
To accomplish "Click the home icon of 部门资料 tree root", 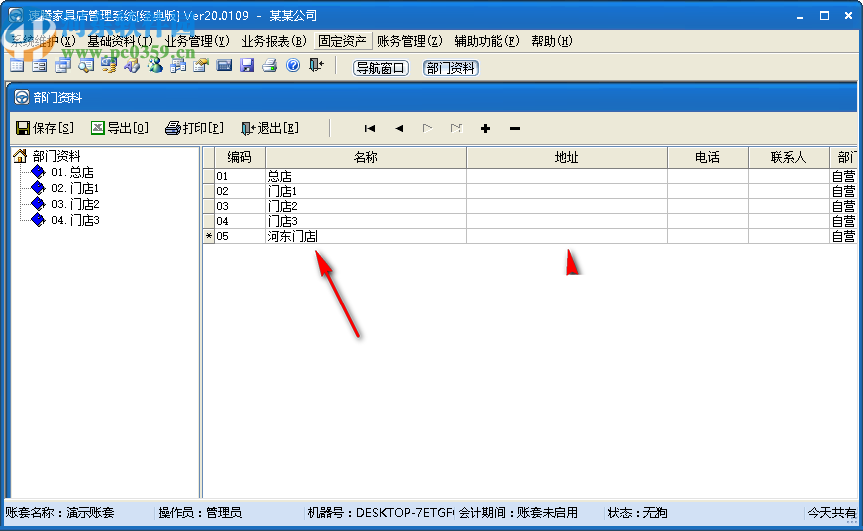I will (x=20, y=156).
